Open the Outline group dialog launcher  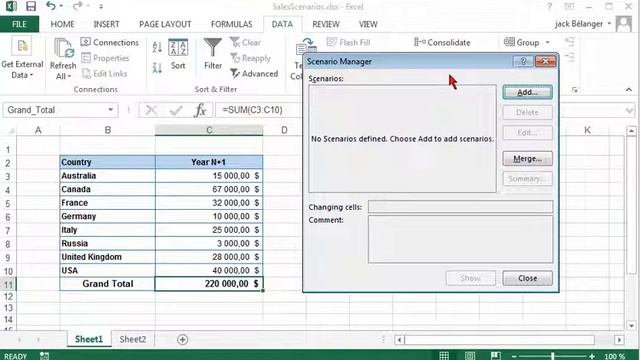tap(575, 90)
